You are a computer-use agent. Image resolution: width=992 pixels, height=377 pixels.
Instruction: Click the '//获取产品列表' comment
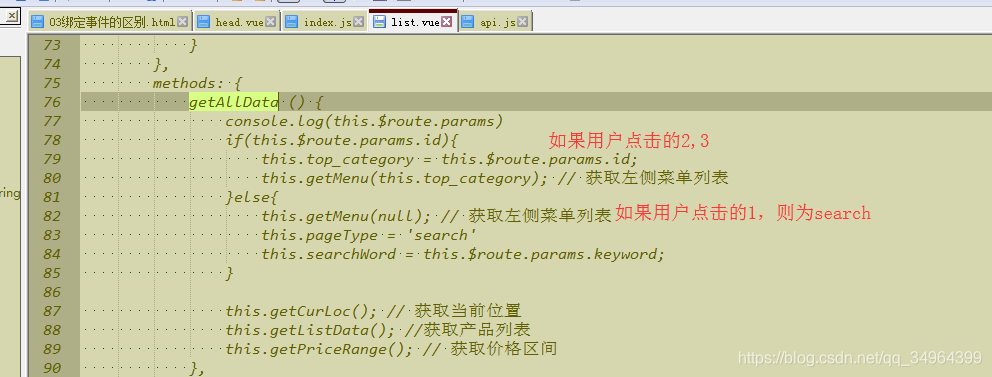click(468, 330)
